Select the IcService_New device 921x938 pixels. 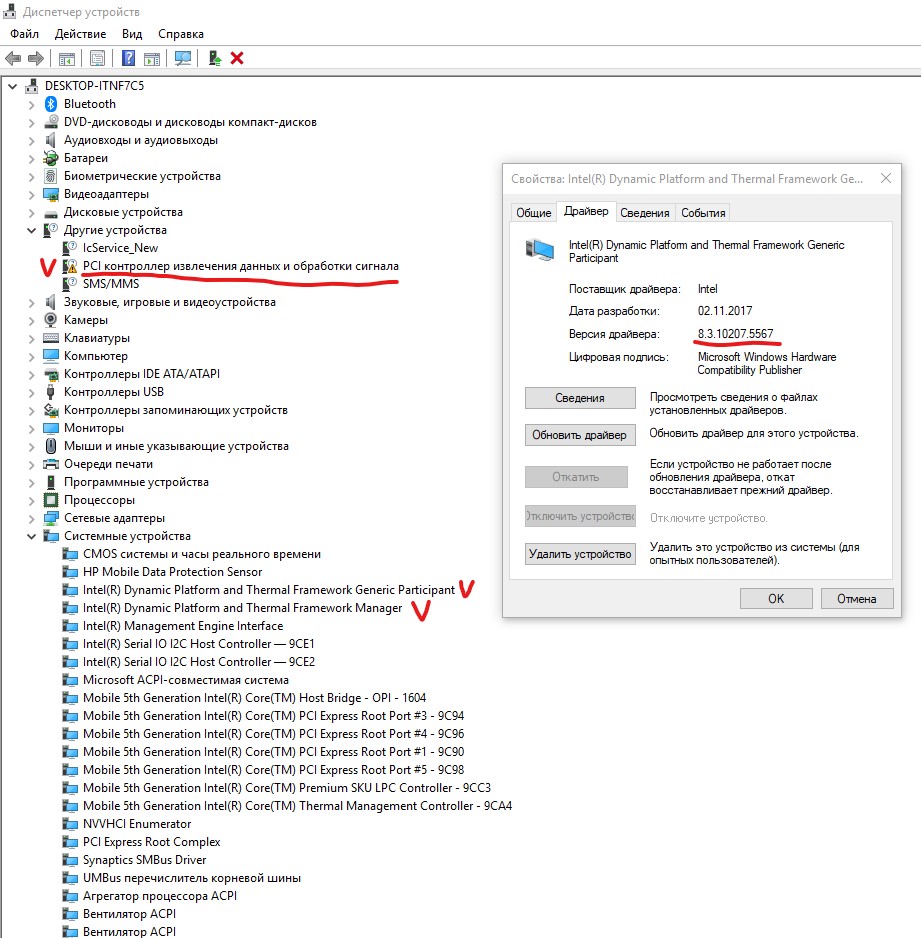point(121,248)
